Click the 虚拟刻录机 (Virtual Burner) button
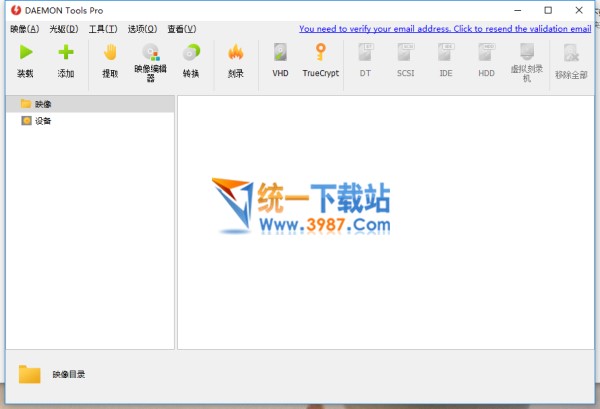 click(527, 55)
